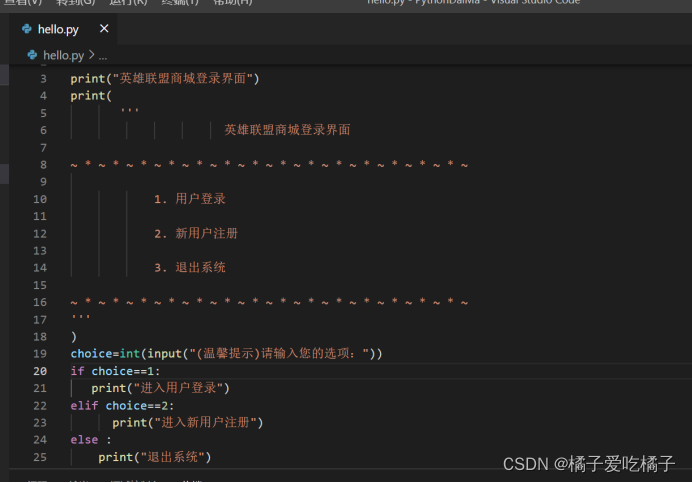Image resolution: width=692 pixels, height=483 pixels.
Task: Close the hello.py editor tab
Action: coord(104,29)
